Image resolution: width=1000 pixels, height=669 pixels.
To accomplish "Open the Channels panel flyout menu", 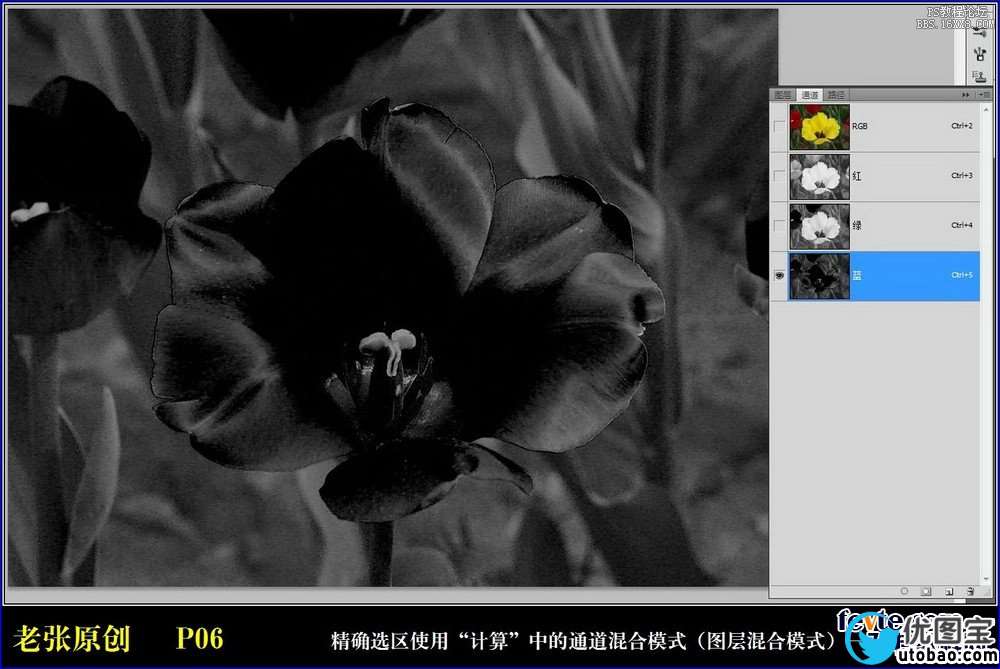I will click(984, 94).
